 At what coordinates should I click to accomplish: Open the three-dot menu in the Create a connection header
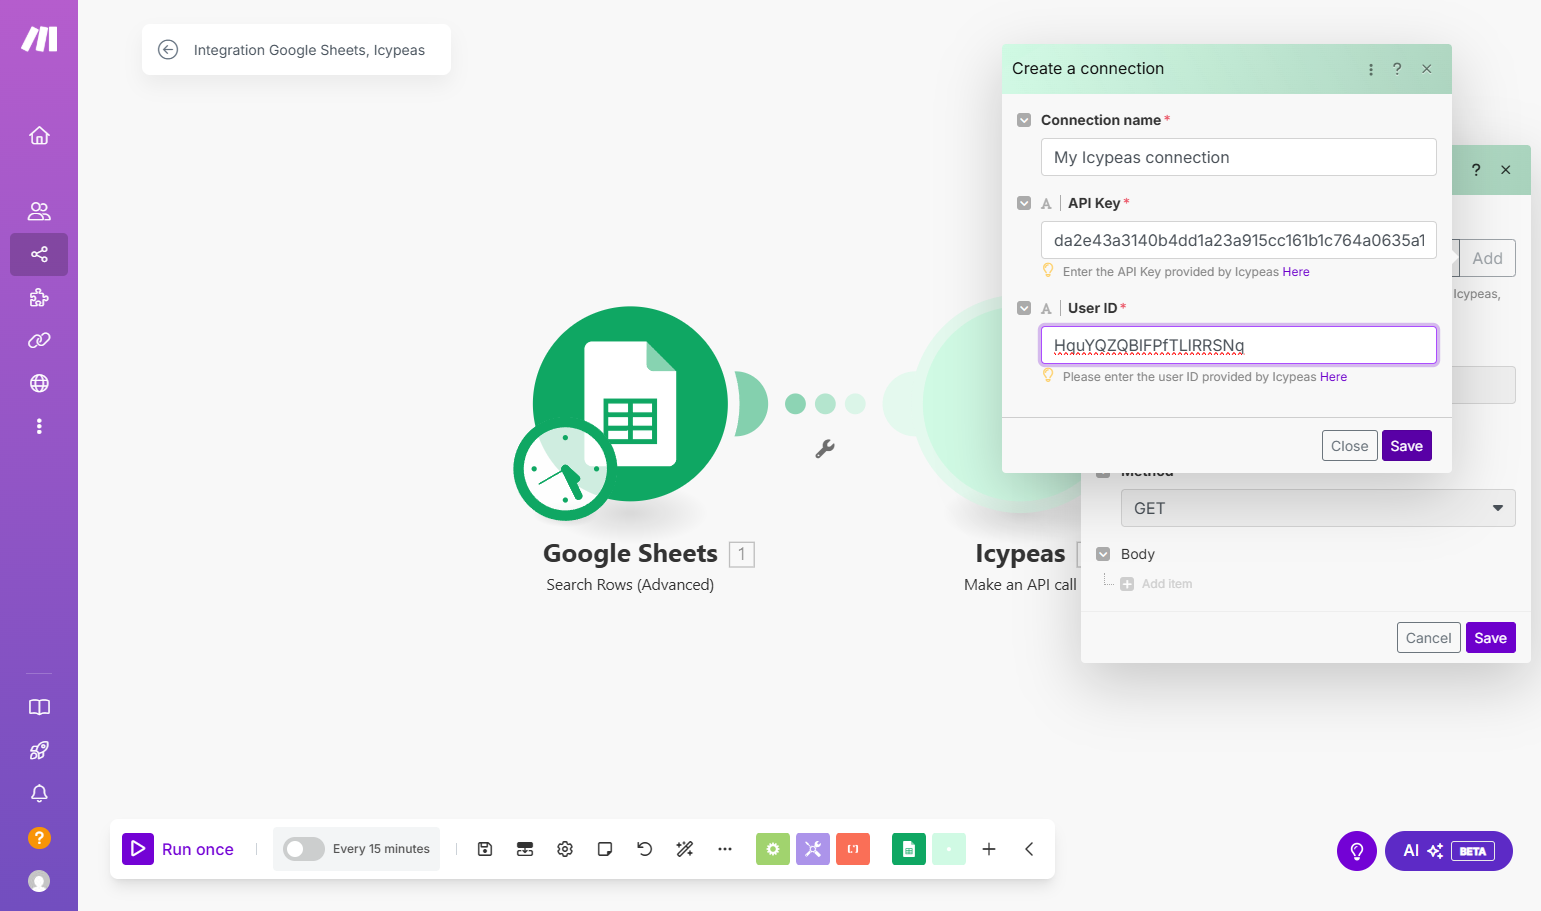(x=1371, y=69)
